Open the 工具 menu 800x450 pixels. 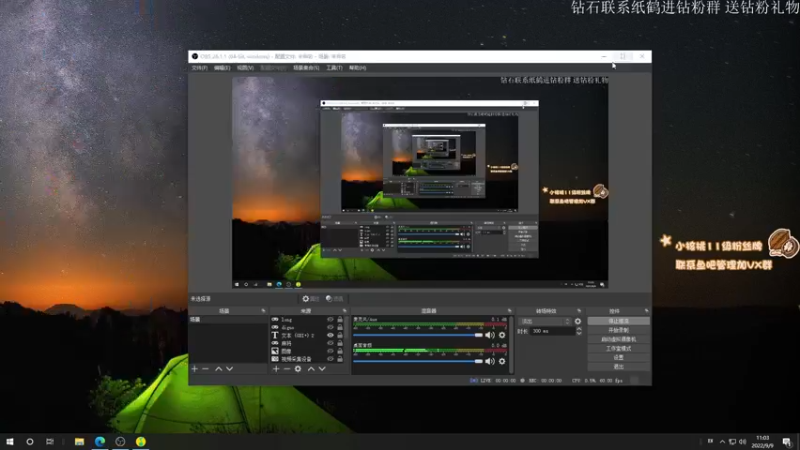[333, 68]
